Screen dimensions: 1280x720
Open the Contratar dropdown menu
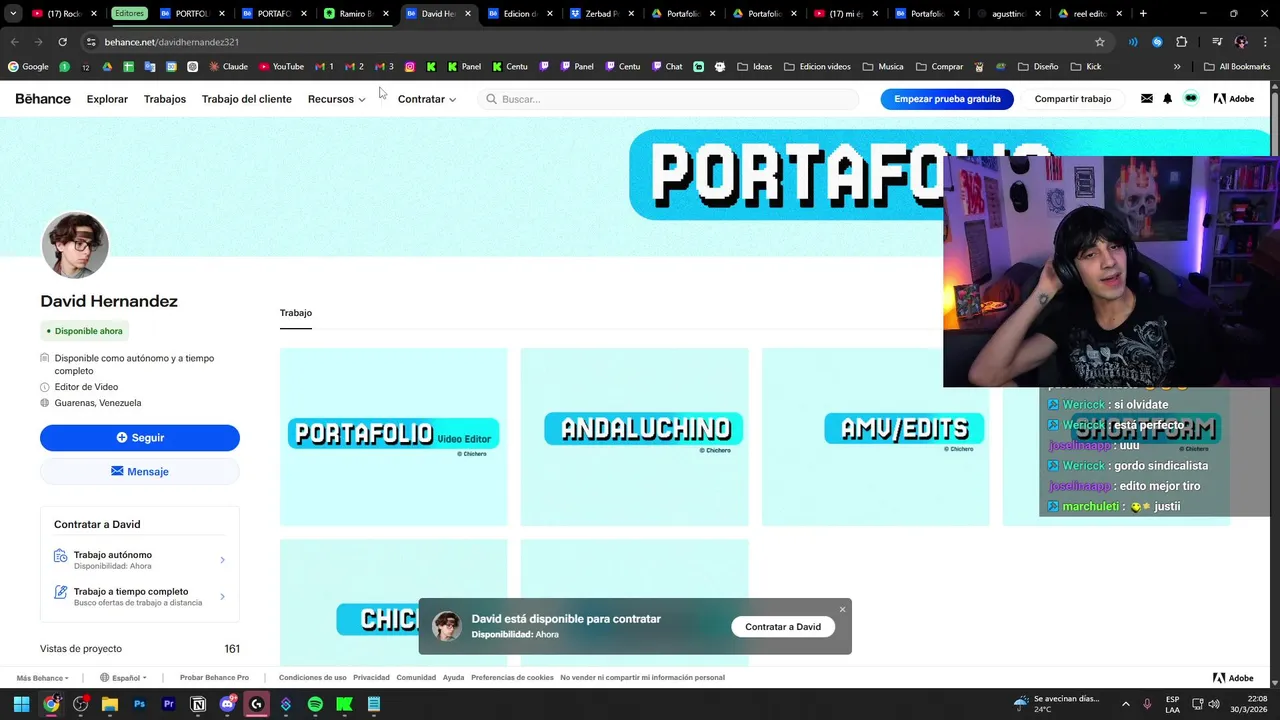[427, 99]
